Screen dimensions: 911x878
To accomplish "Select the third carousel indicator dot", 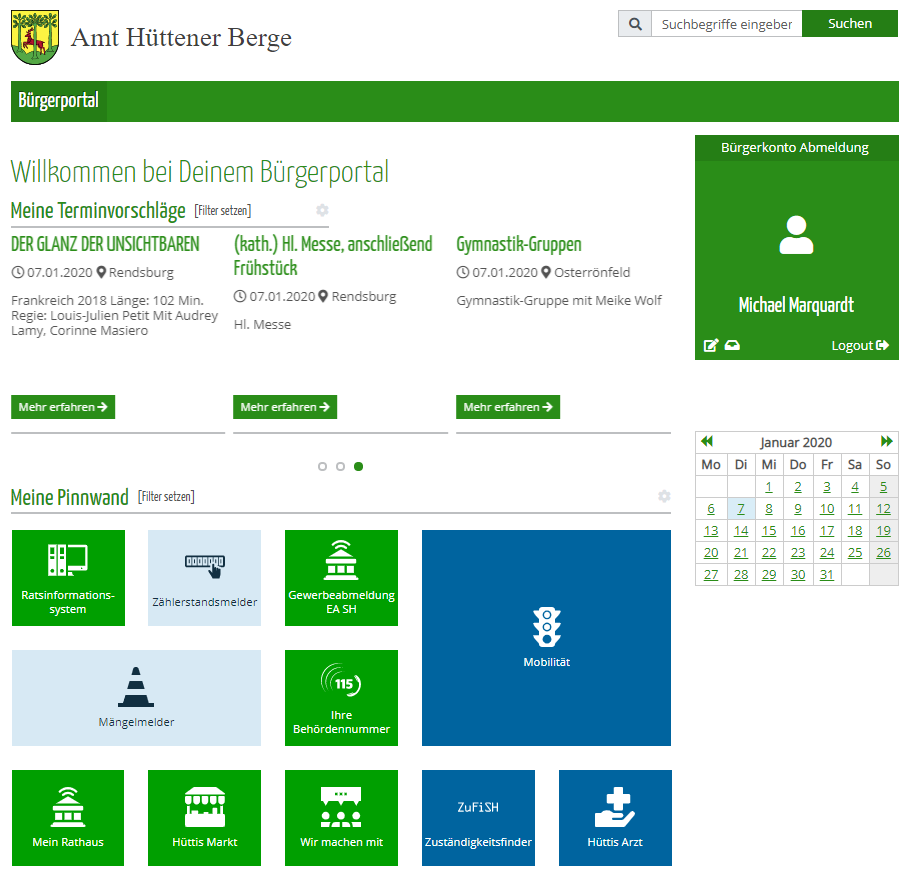I will pos(358,466).
